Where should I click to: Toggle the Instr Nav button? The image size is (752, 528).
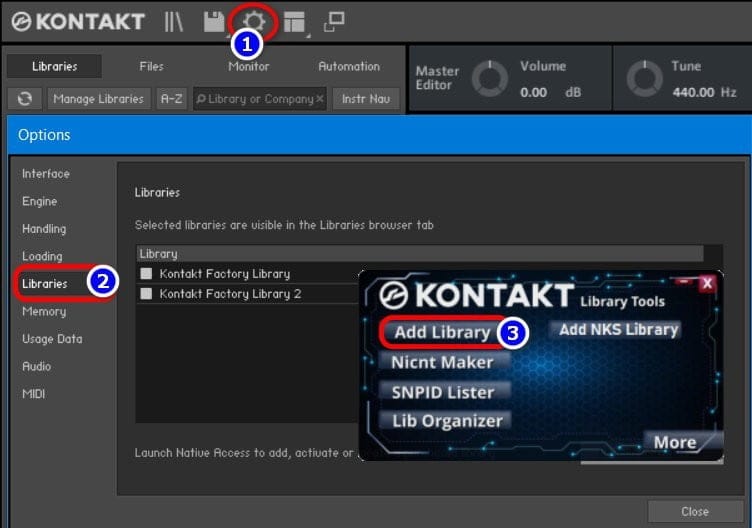tap(366, 99)
